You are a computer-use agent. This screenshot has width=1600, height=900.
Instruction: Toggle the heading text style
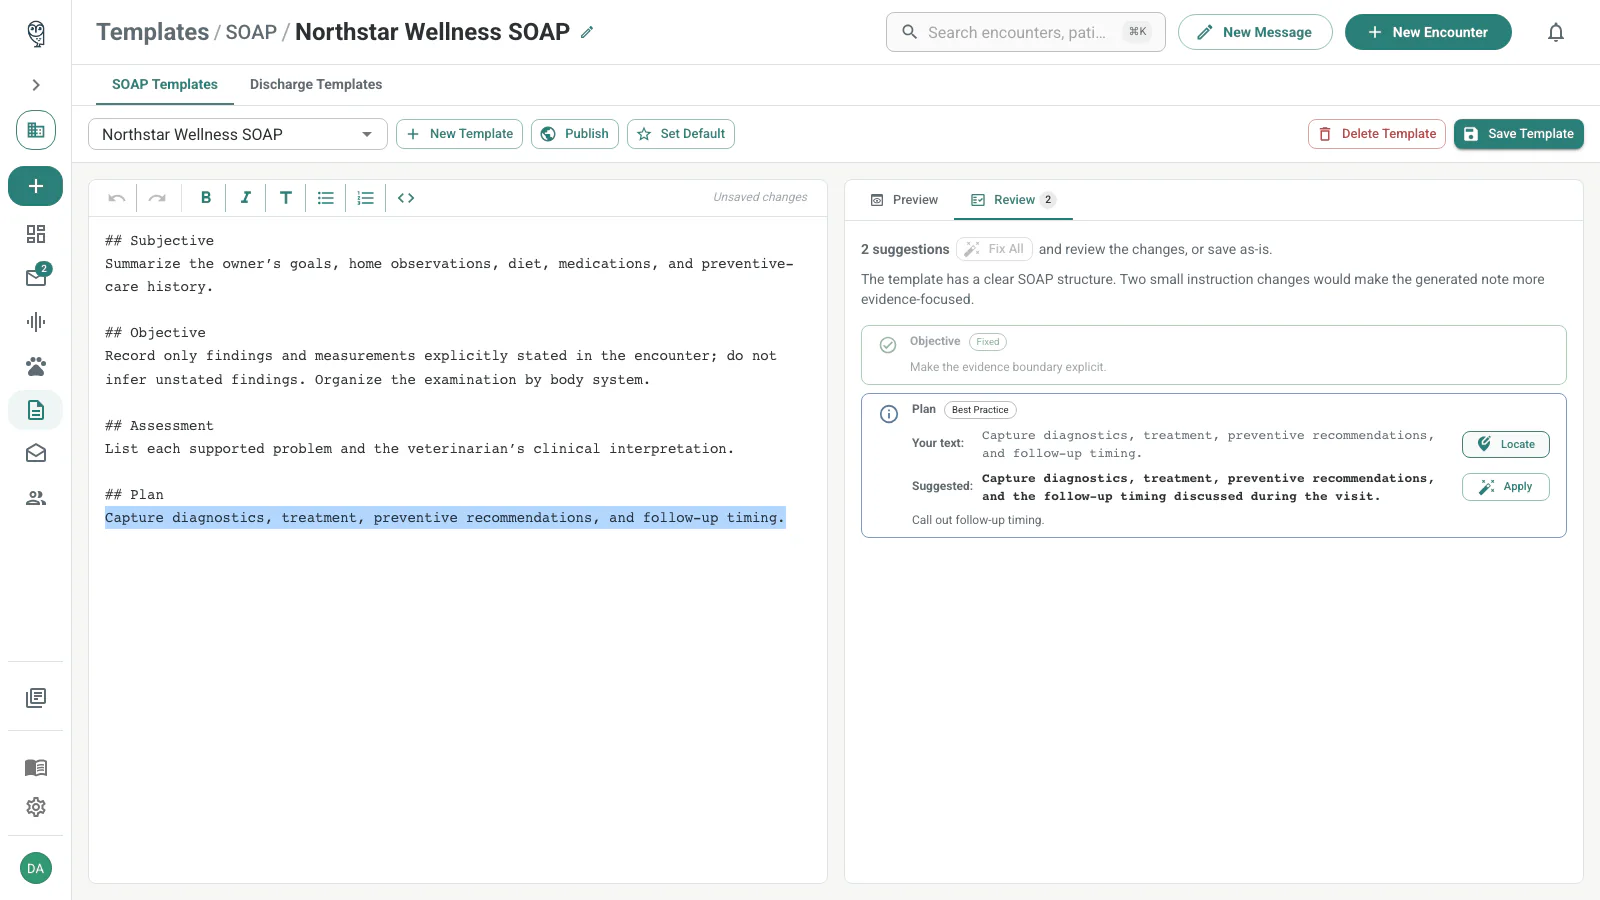(286, 198)
